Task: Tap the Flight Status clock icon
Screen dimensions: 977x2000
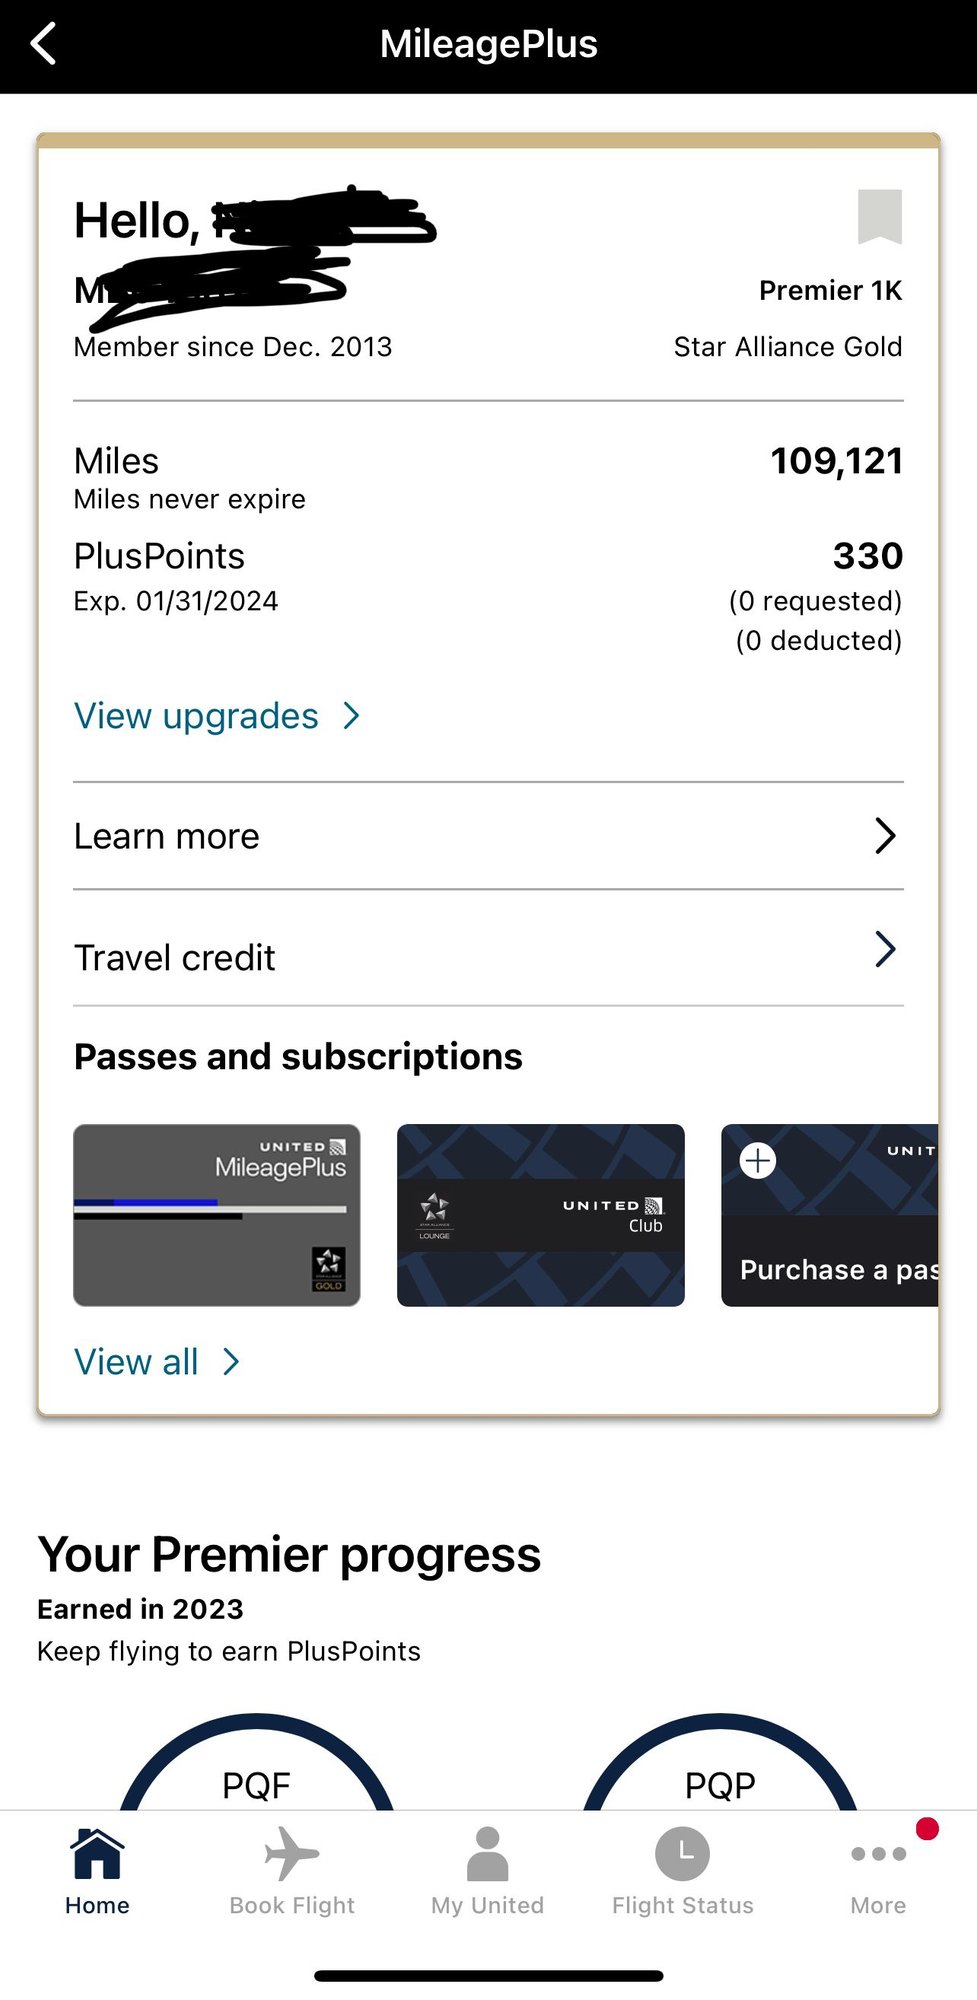Action: click(683, 1854)
